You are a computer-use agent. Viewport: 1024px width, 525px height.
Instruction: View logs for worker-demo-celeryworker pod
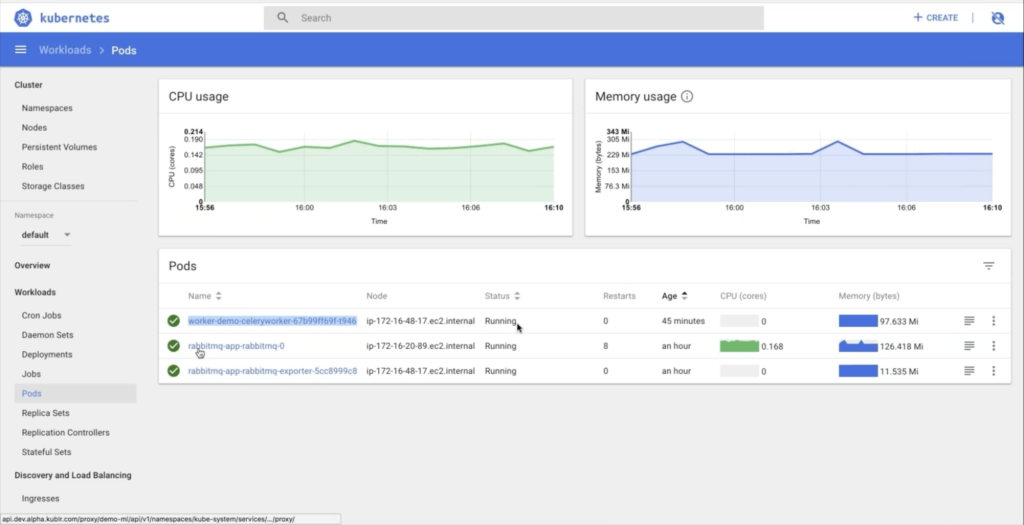click(x=969, y=321)
